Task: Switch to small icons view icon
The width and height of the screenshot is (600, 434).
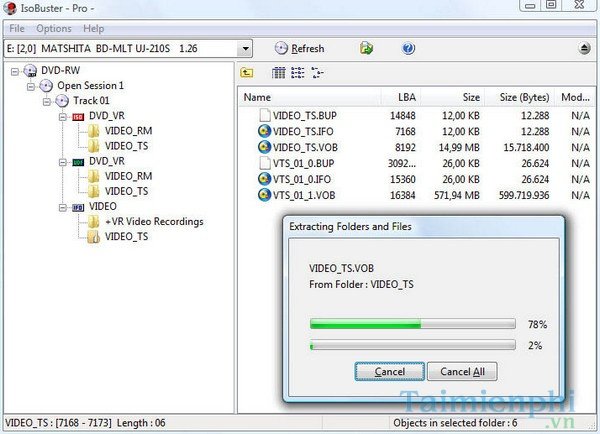Action: 317,72
